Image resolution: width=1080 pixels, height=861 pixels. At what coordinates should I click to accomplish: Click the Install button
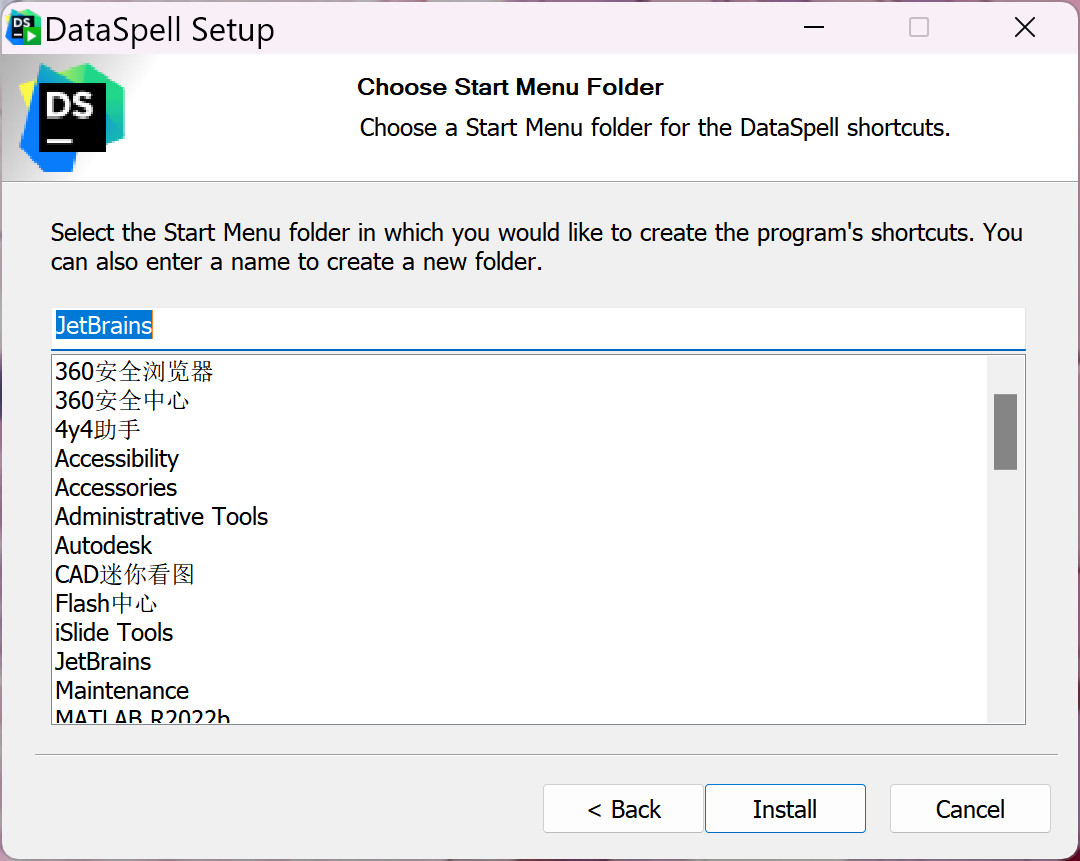pos(785,809)
